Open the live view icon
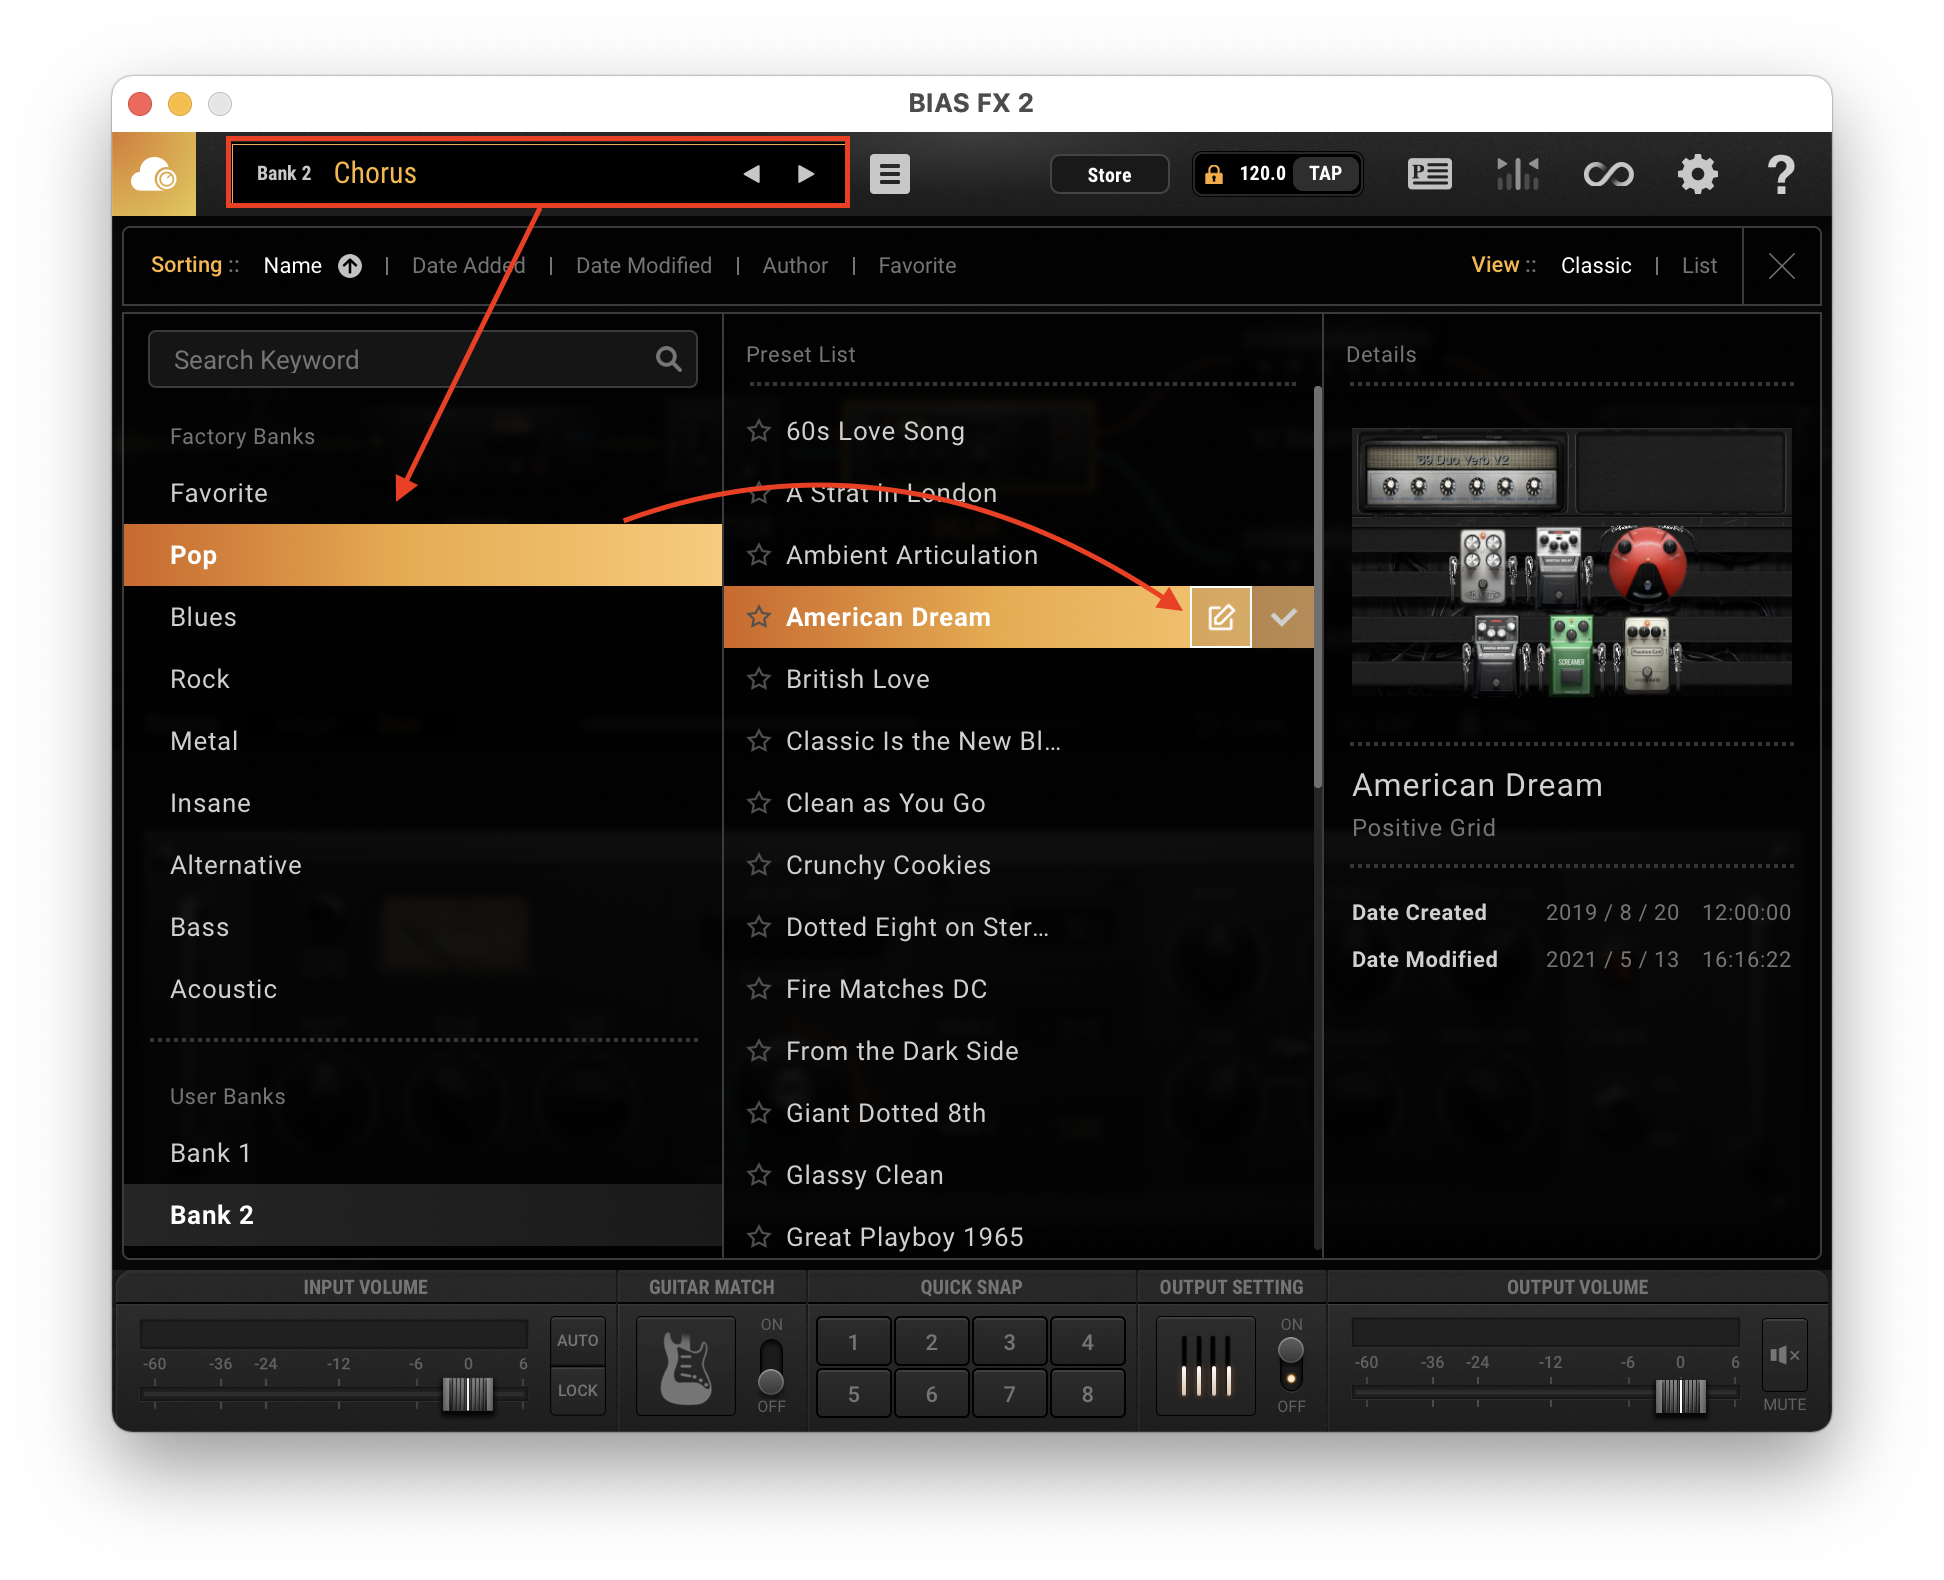Image resolution: width=1944 pixels, height=1580 pixels. (1429, 174)
